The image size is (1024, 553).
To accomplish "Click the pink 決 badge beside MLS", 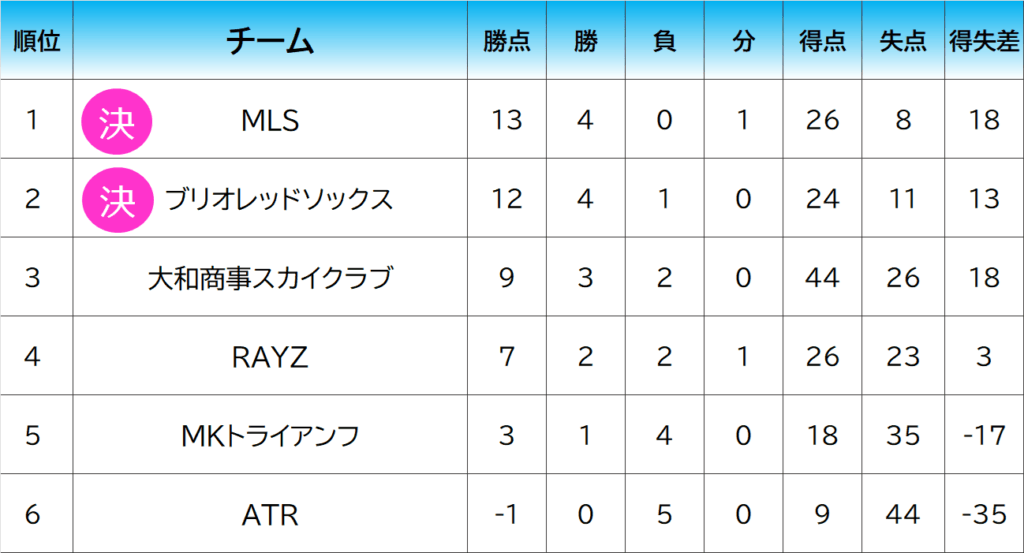I will click(x=117, y=121).
